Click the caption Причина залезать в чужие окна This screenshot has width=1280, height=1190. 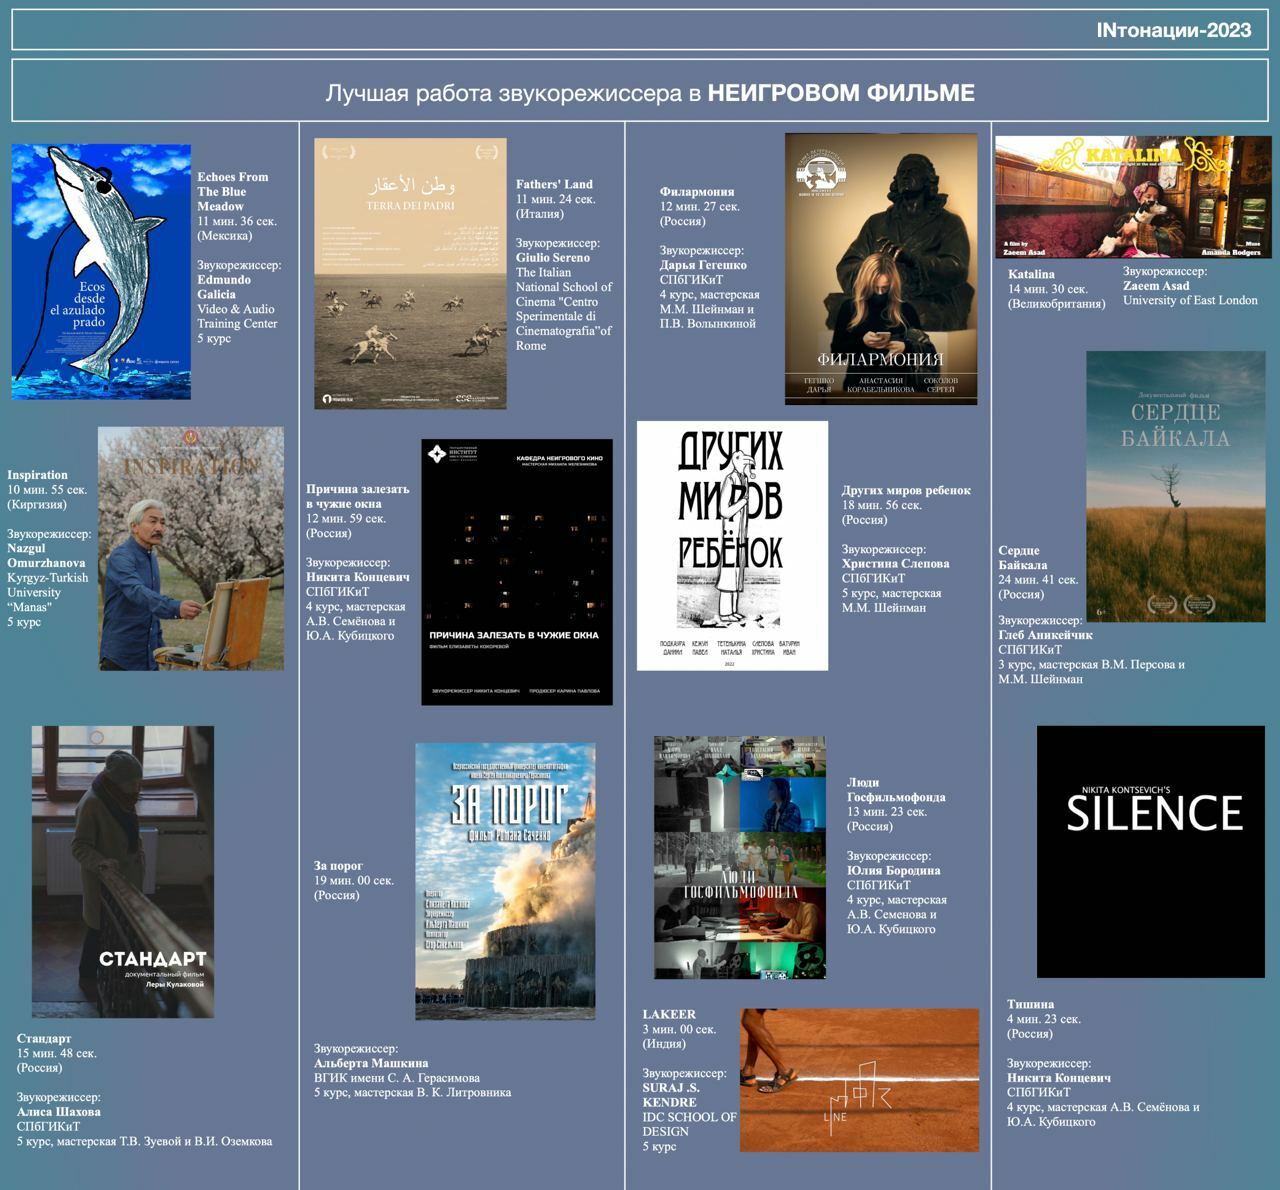[357, 497]
